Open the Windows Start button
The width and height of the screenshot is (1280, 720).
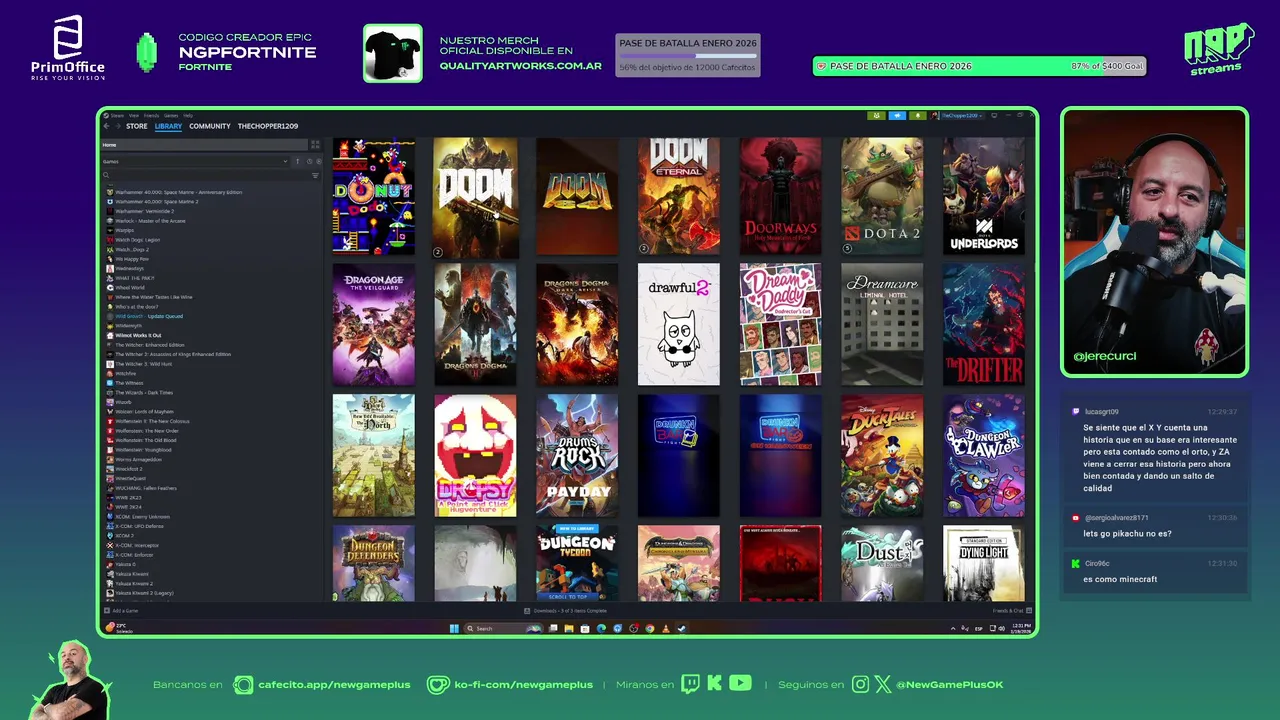(x=454, y=628)
